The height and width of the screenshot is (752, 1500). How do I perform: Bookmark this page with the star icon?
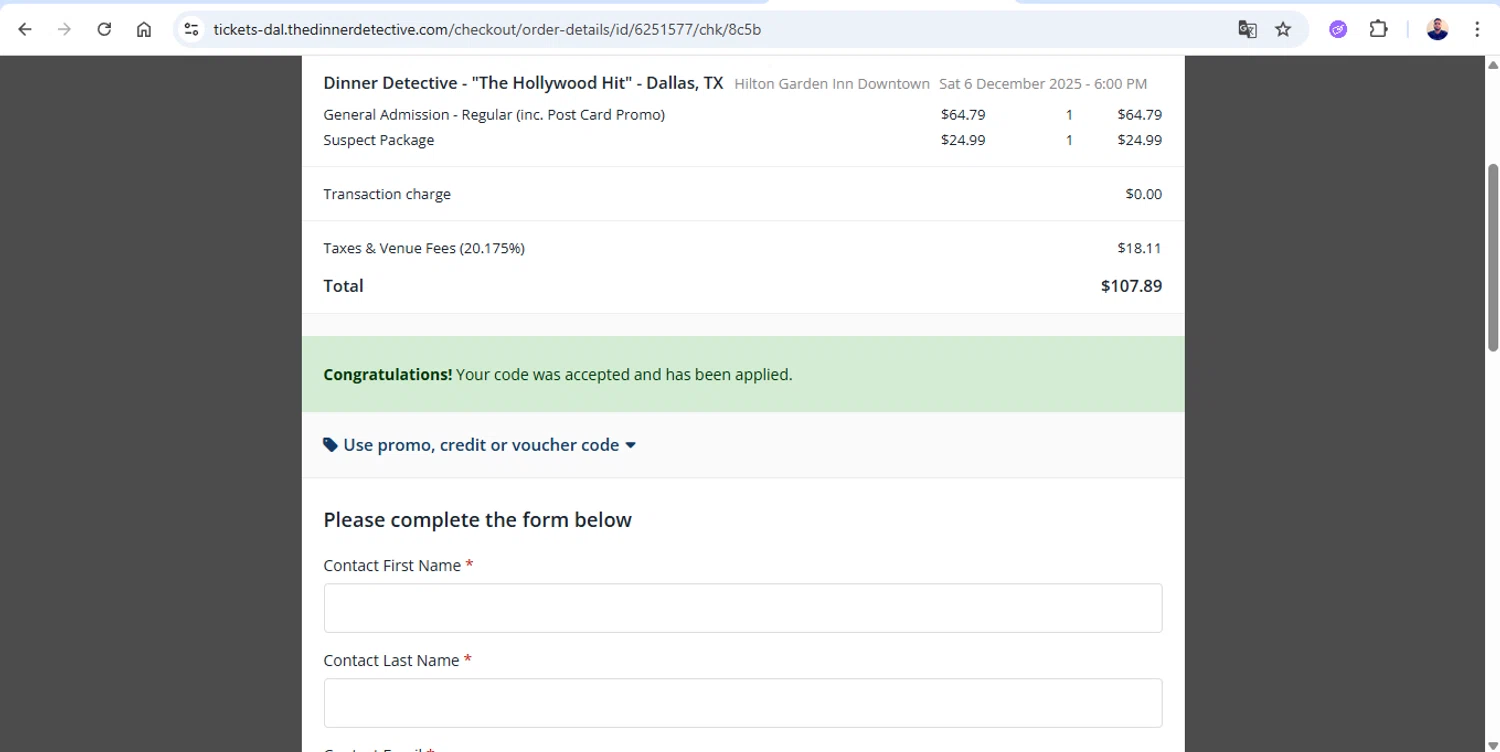[1283, 29]
